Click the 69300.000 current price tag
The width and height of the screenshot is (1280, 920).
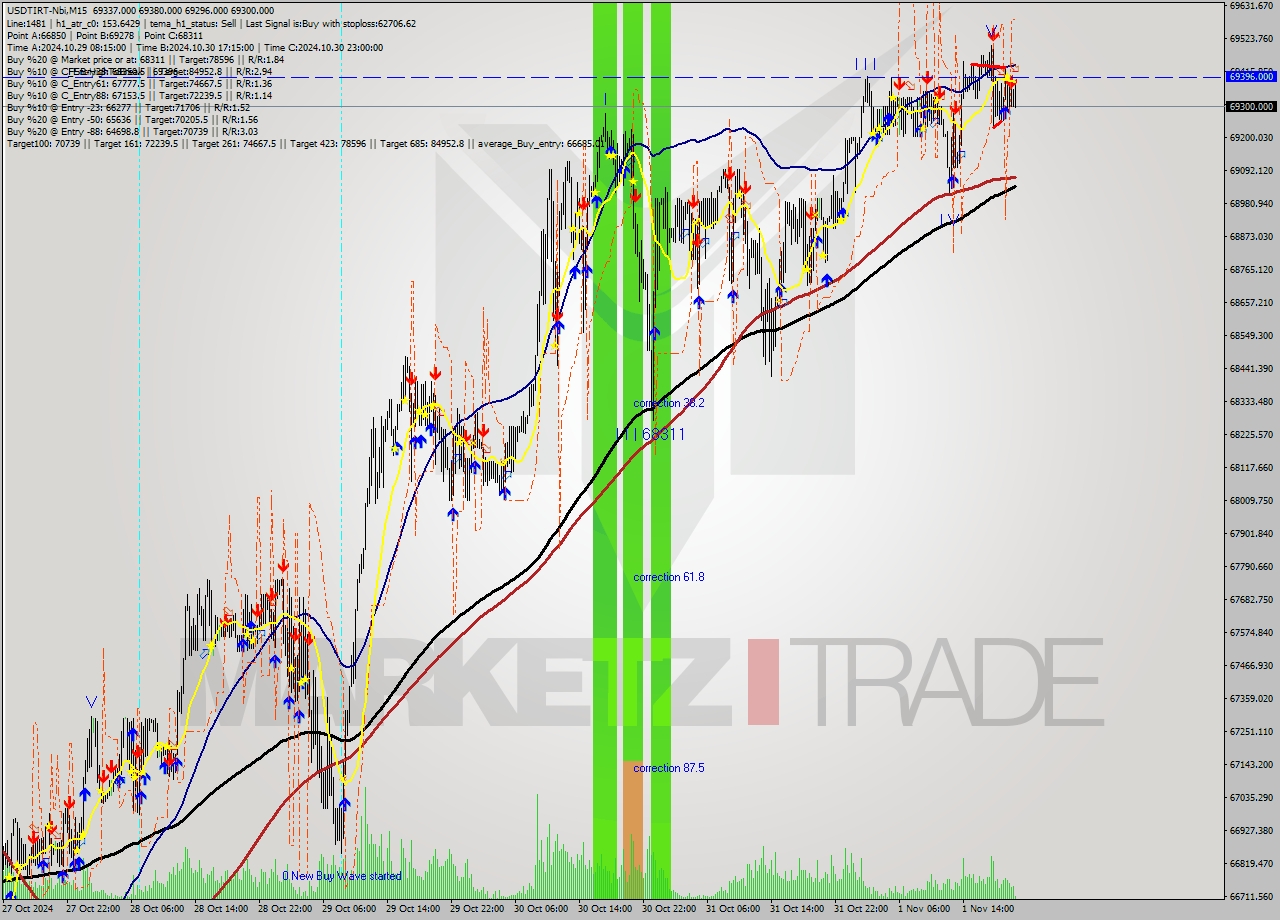coord(1252,106)
